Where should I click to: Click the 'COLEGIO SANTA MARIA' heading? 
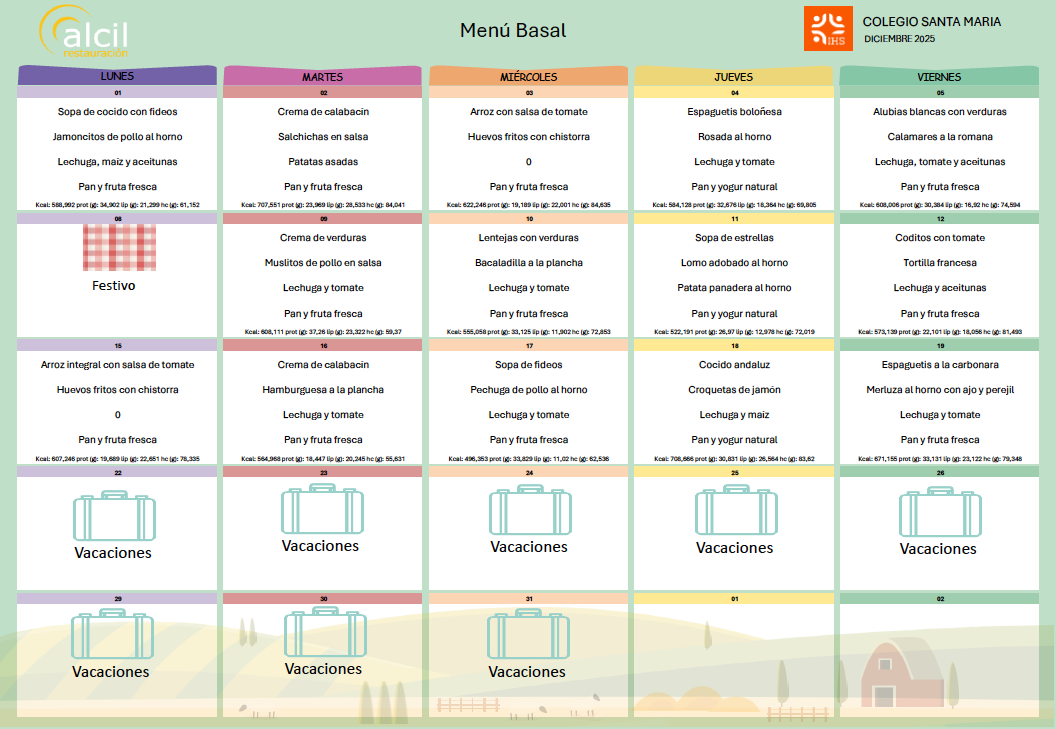[x=931, y=22]
